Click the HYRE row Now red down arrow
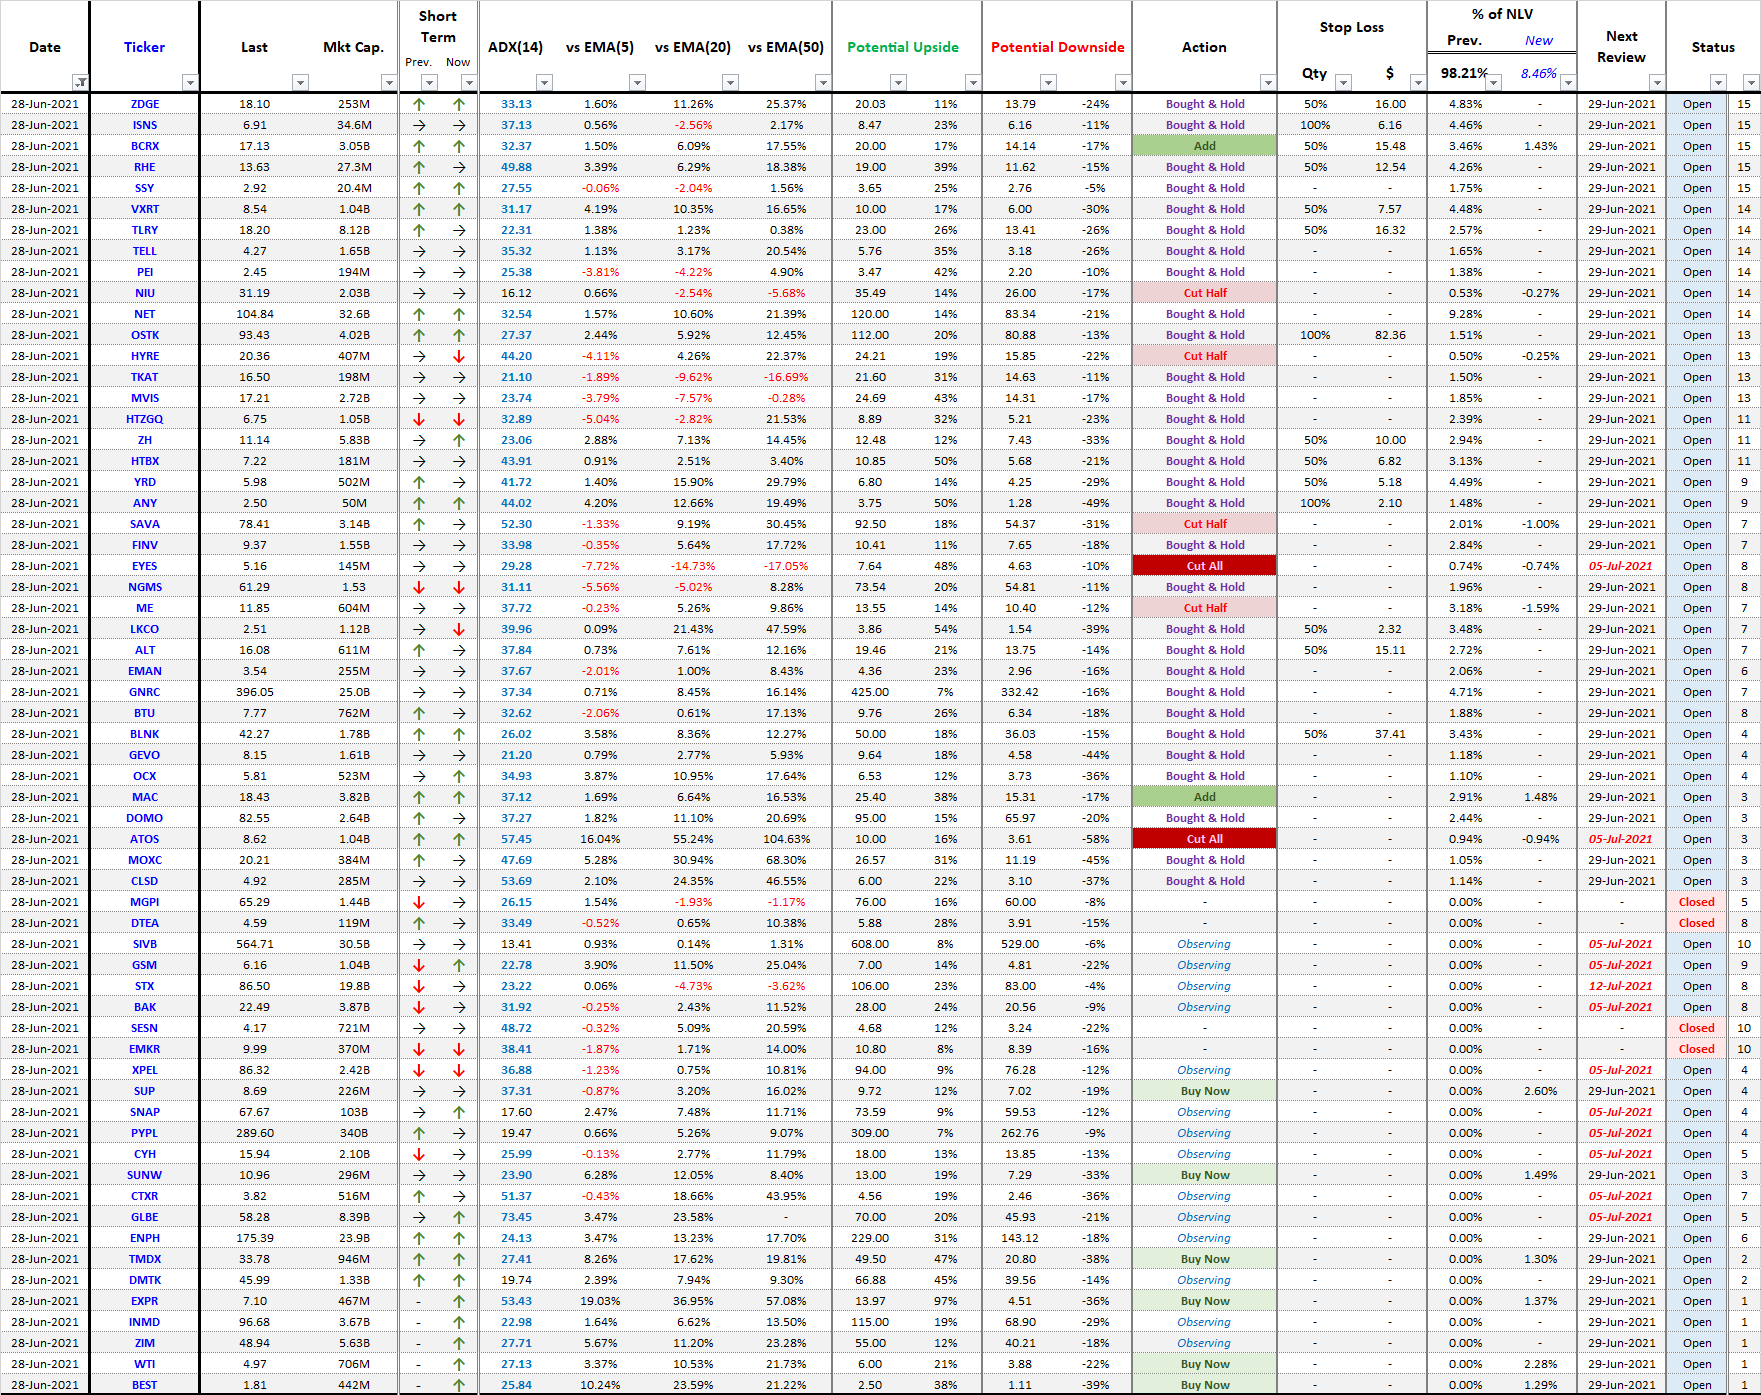 (x=459, y=356)
